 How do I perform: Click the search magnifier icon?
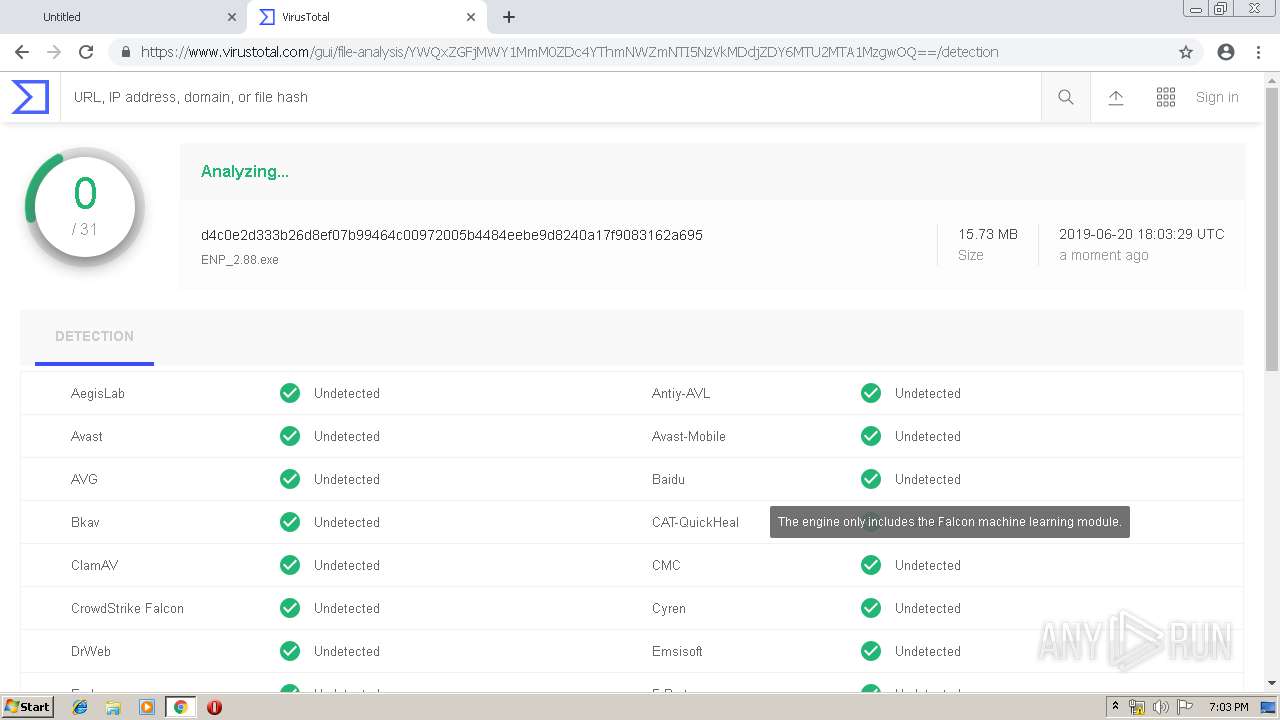click(x=1066, y=97)
